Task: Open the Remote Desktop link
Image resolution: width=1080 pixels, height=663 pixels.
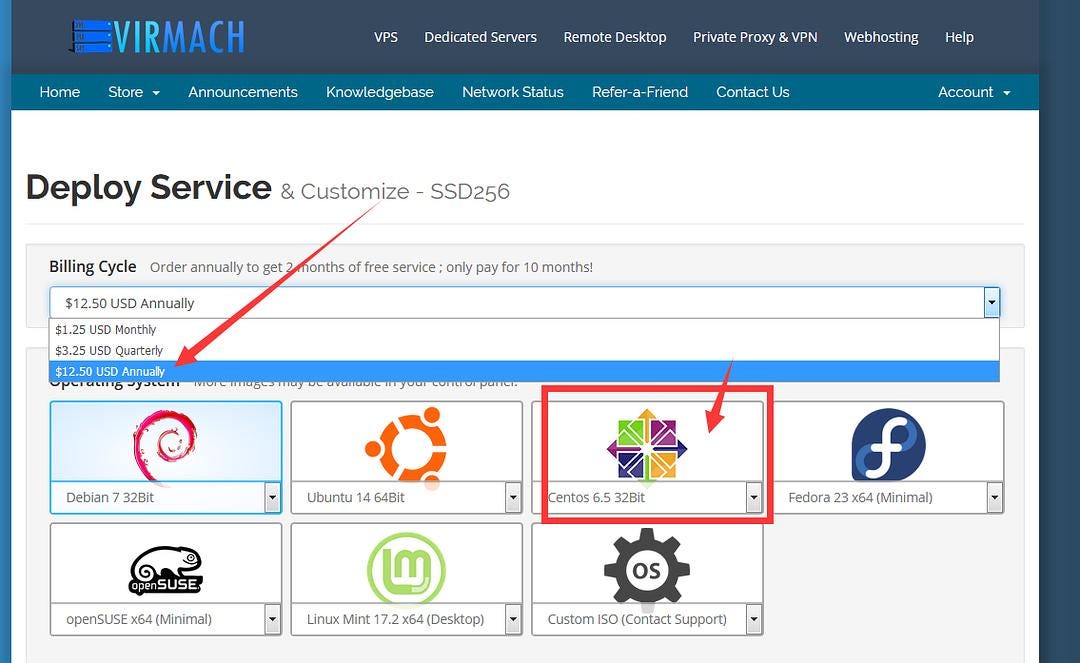Action: coord(614,36)
